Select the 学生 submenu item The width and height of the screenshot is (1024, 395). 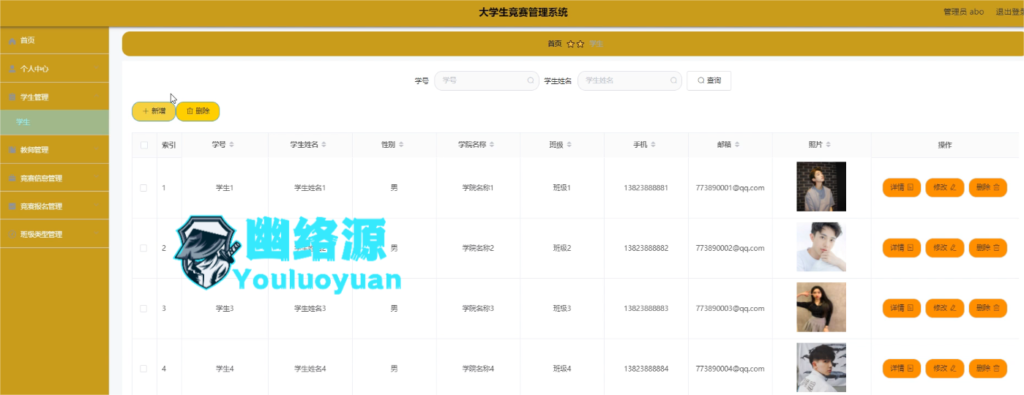click(54, 122)
